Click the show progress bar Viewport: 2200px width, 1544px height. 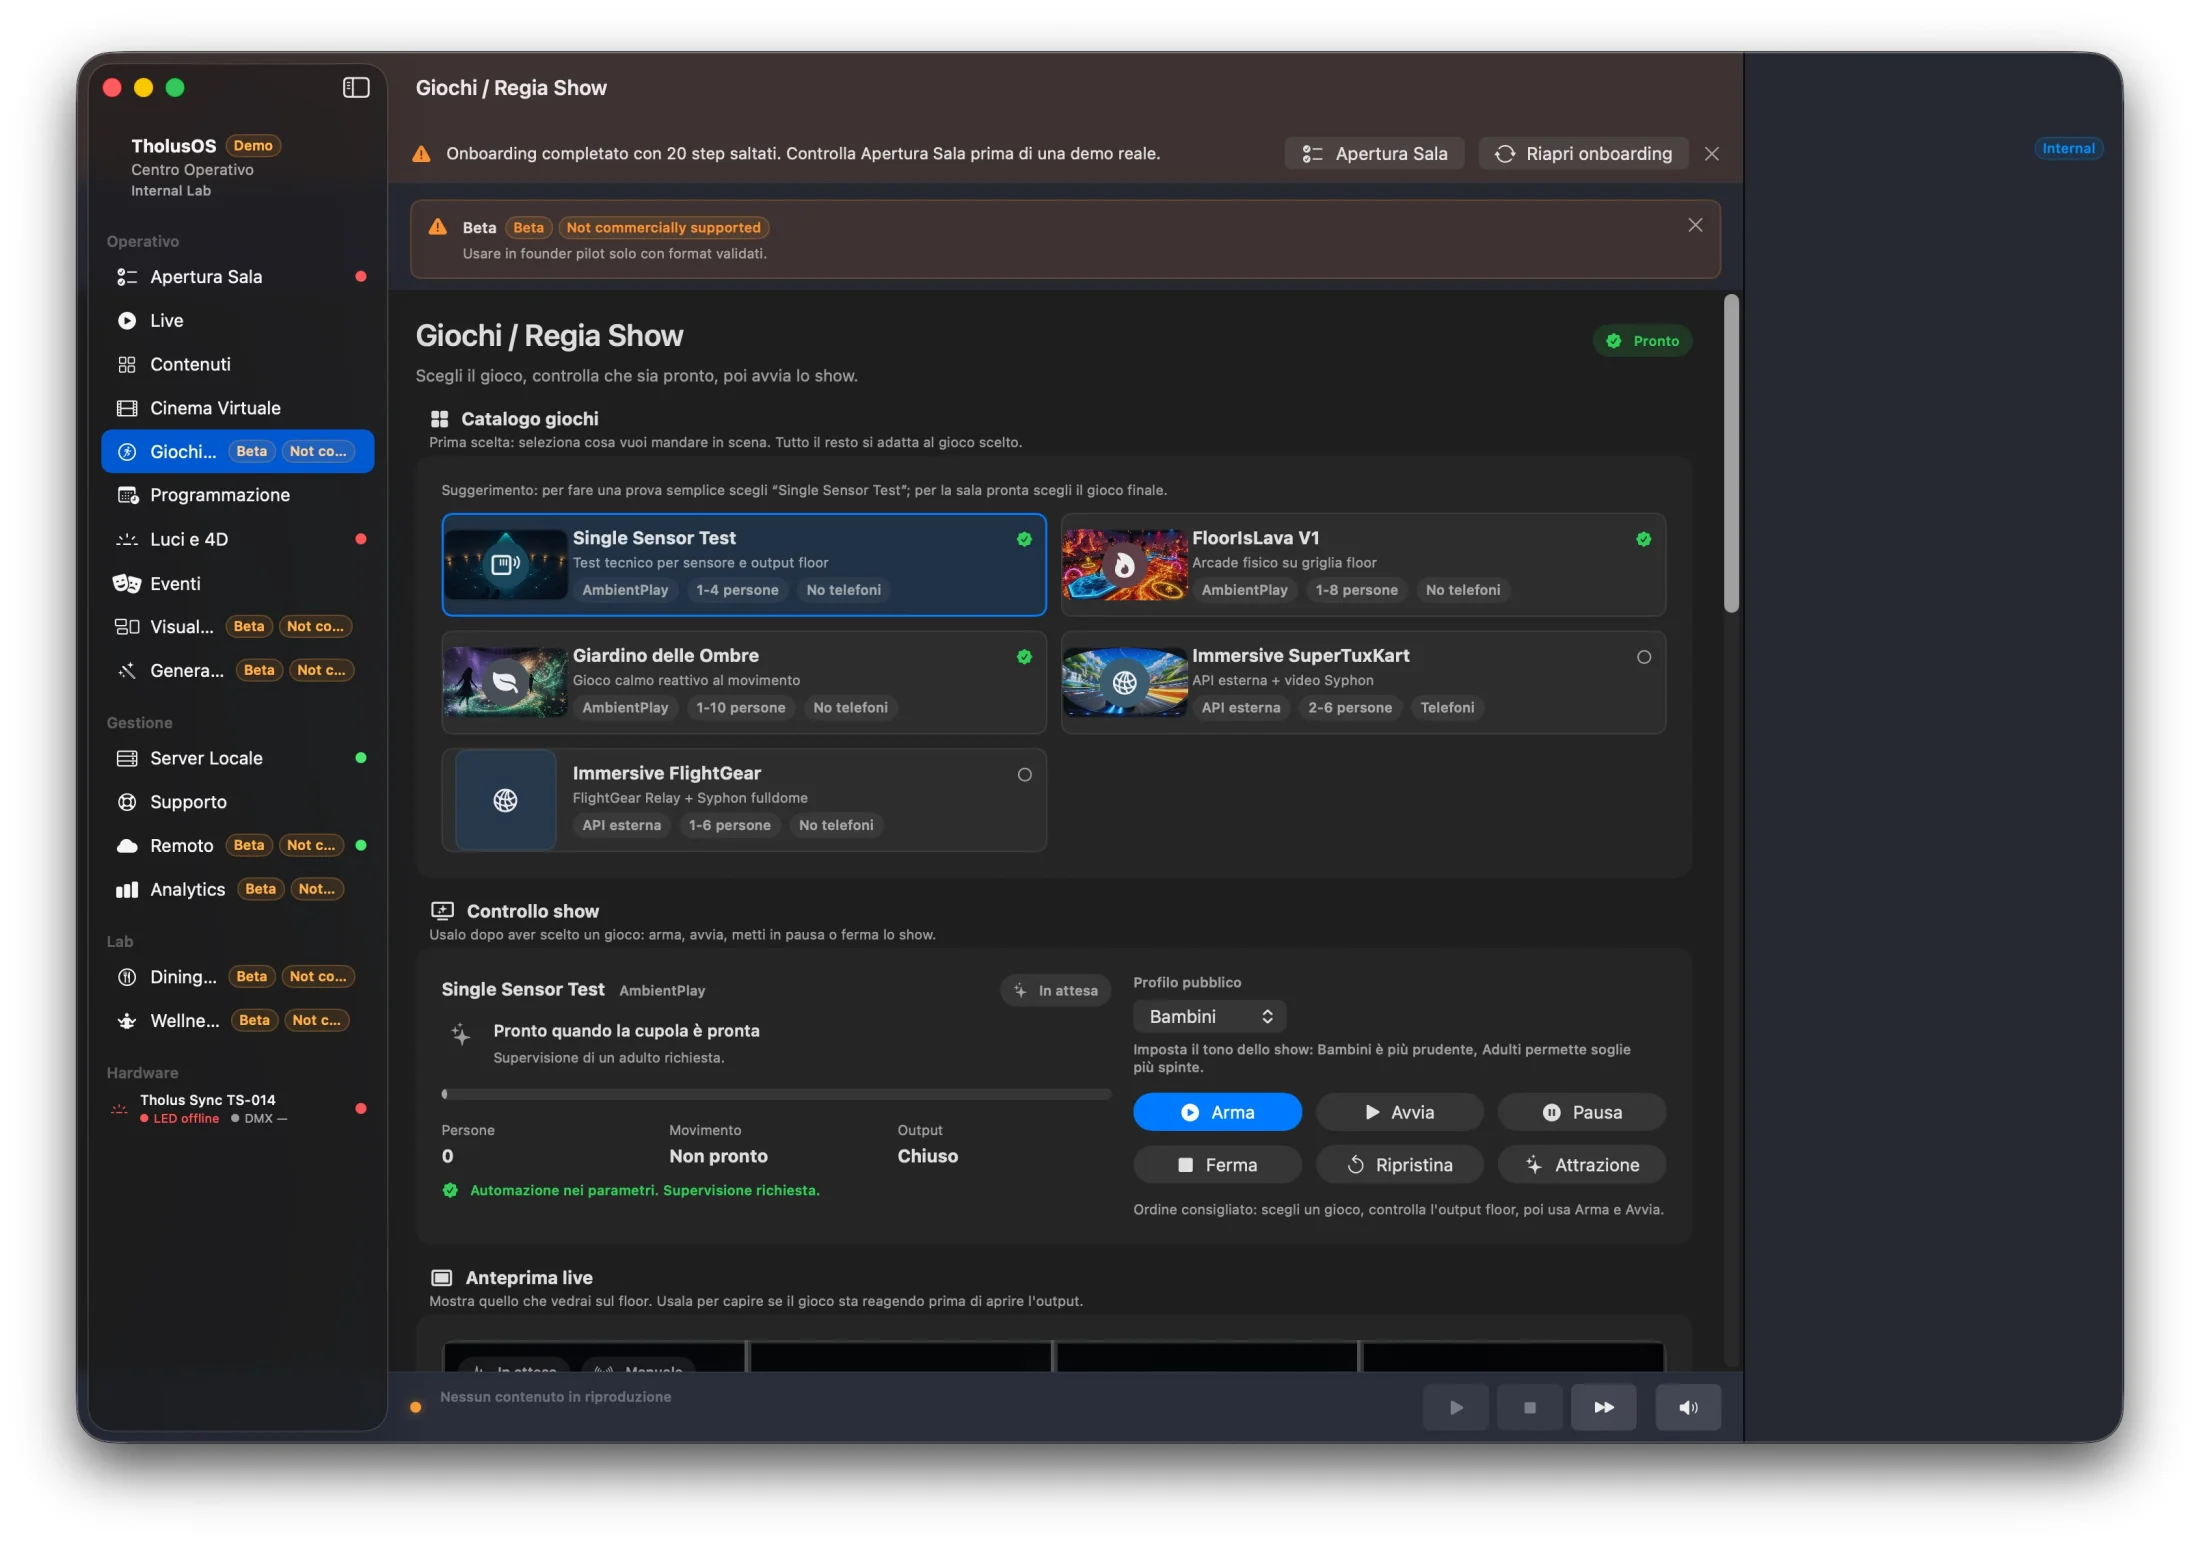[776, 1094]
